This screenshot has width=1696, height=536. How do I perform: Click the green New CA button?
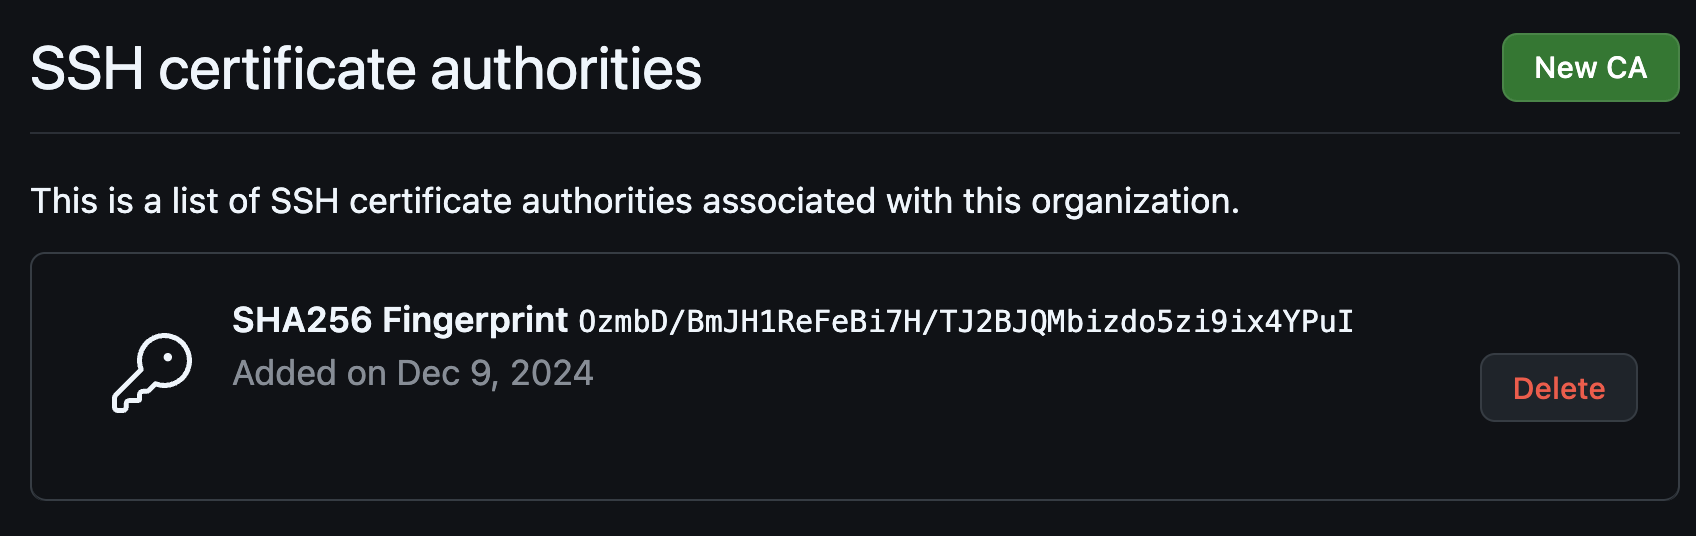click(1590, 68)
